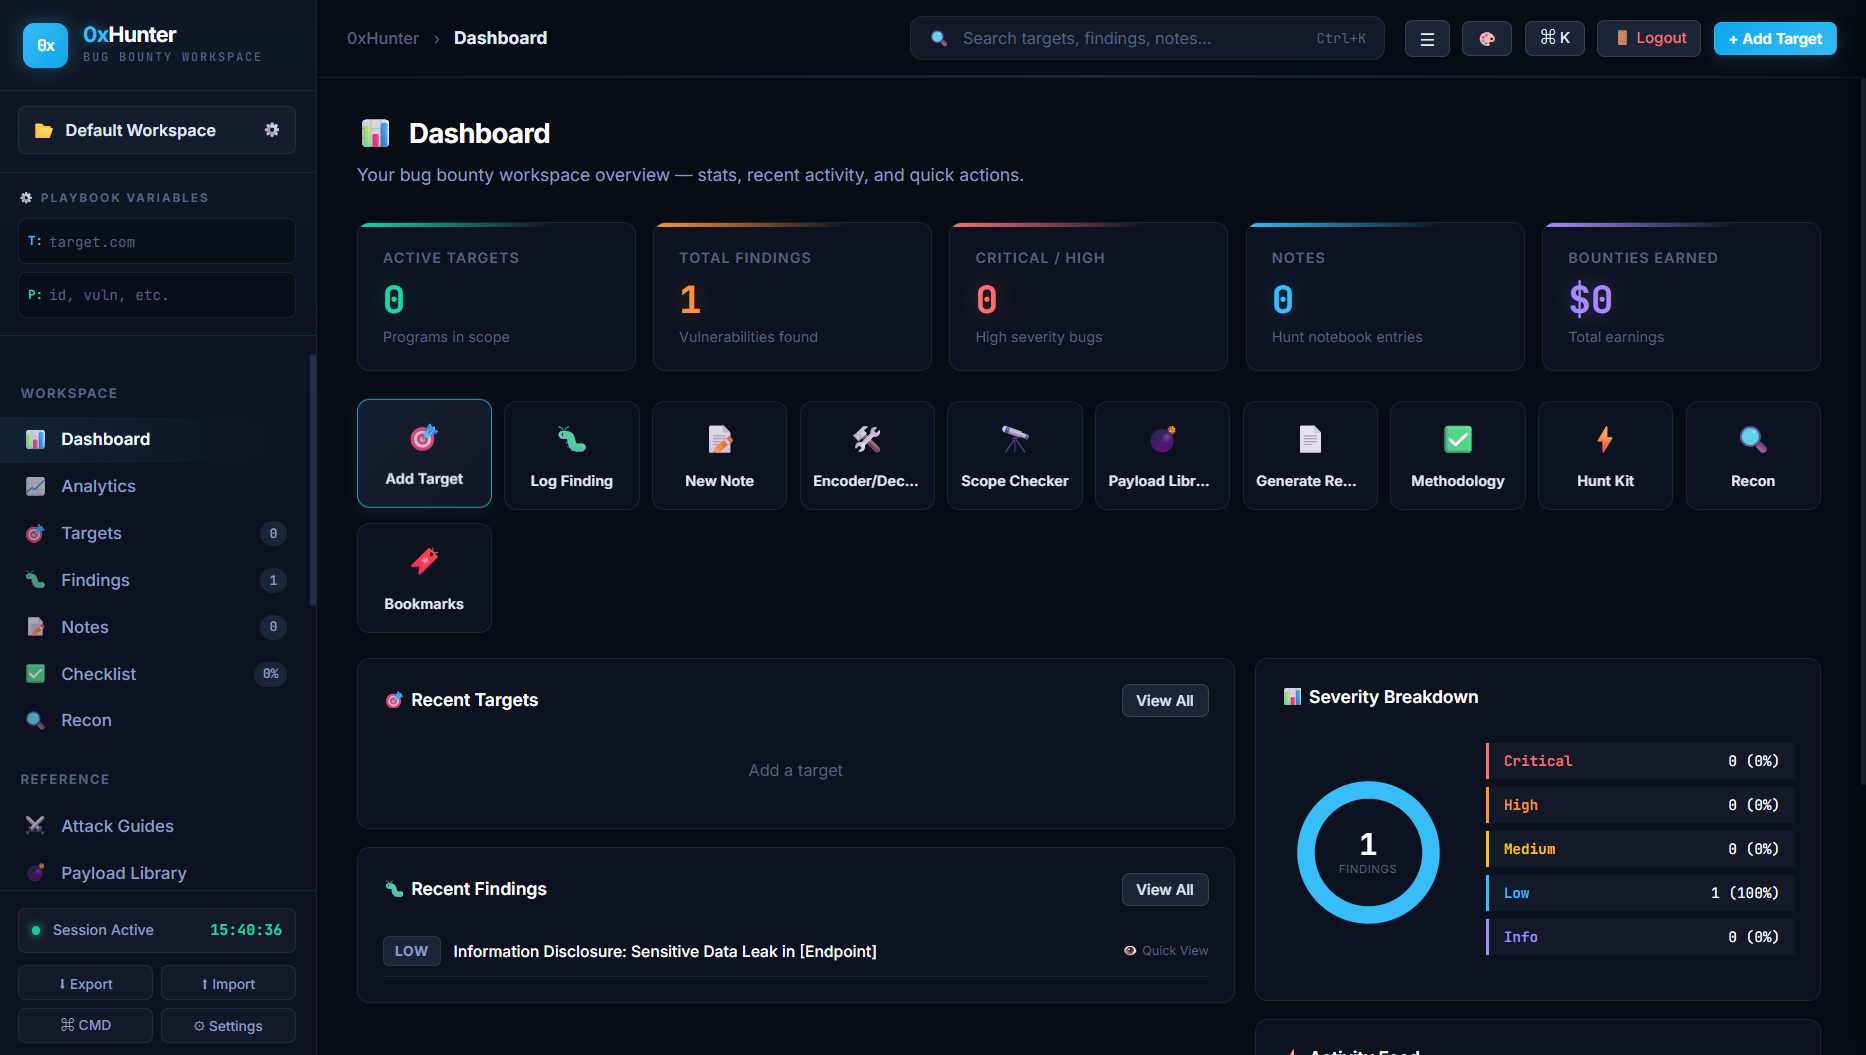Open the Hunt Kit lightning tile
Image resolution: width=1866 pixels, height=1055 pixels.
pos(1605,456)
